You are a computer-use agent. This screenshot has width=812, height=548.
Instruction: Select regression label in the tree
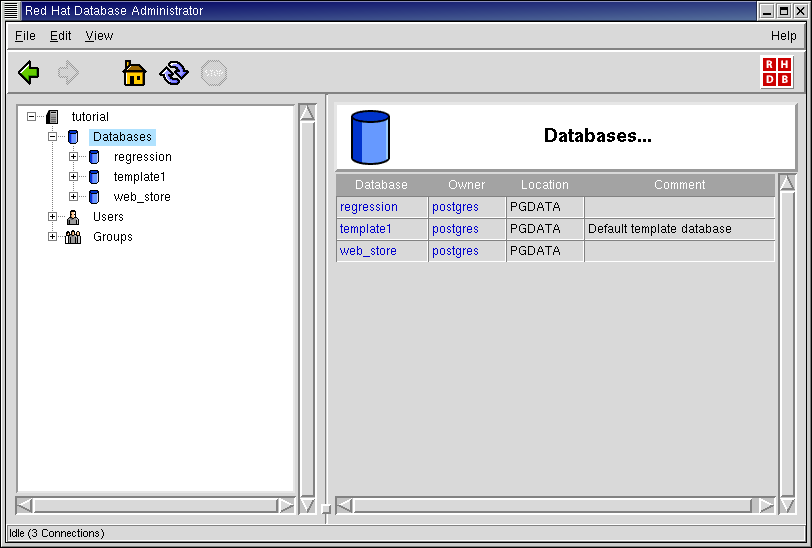click(142, 156)
